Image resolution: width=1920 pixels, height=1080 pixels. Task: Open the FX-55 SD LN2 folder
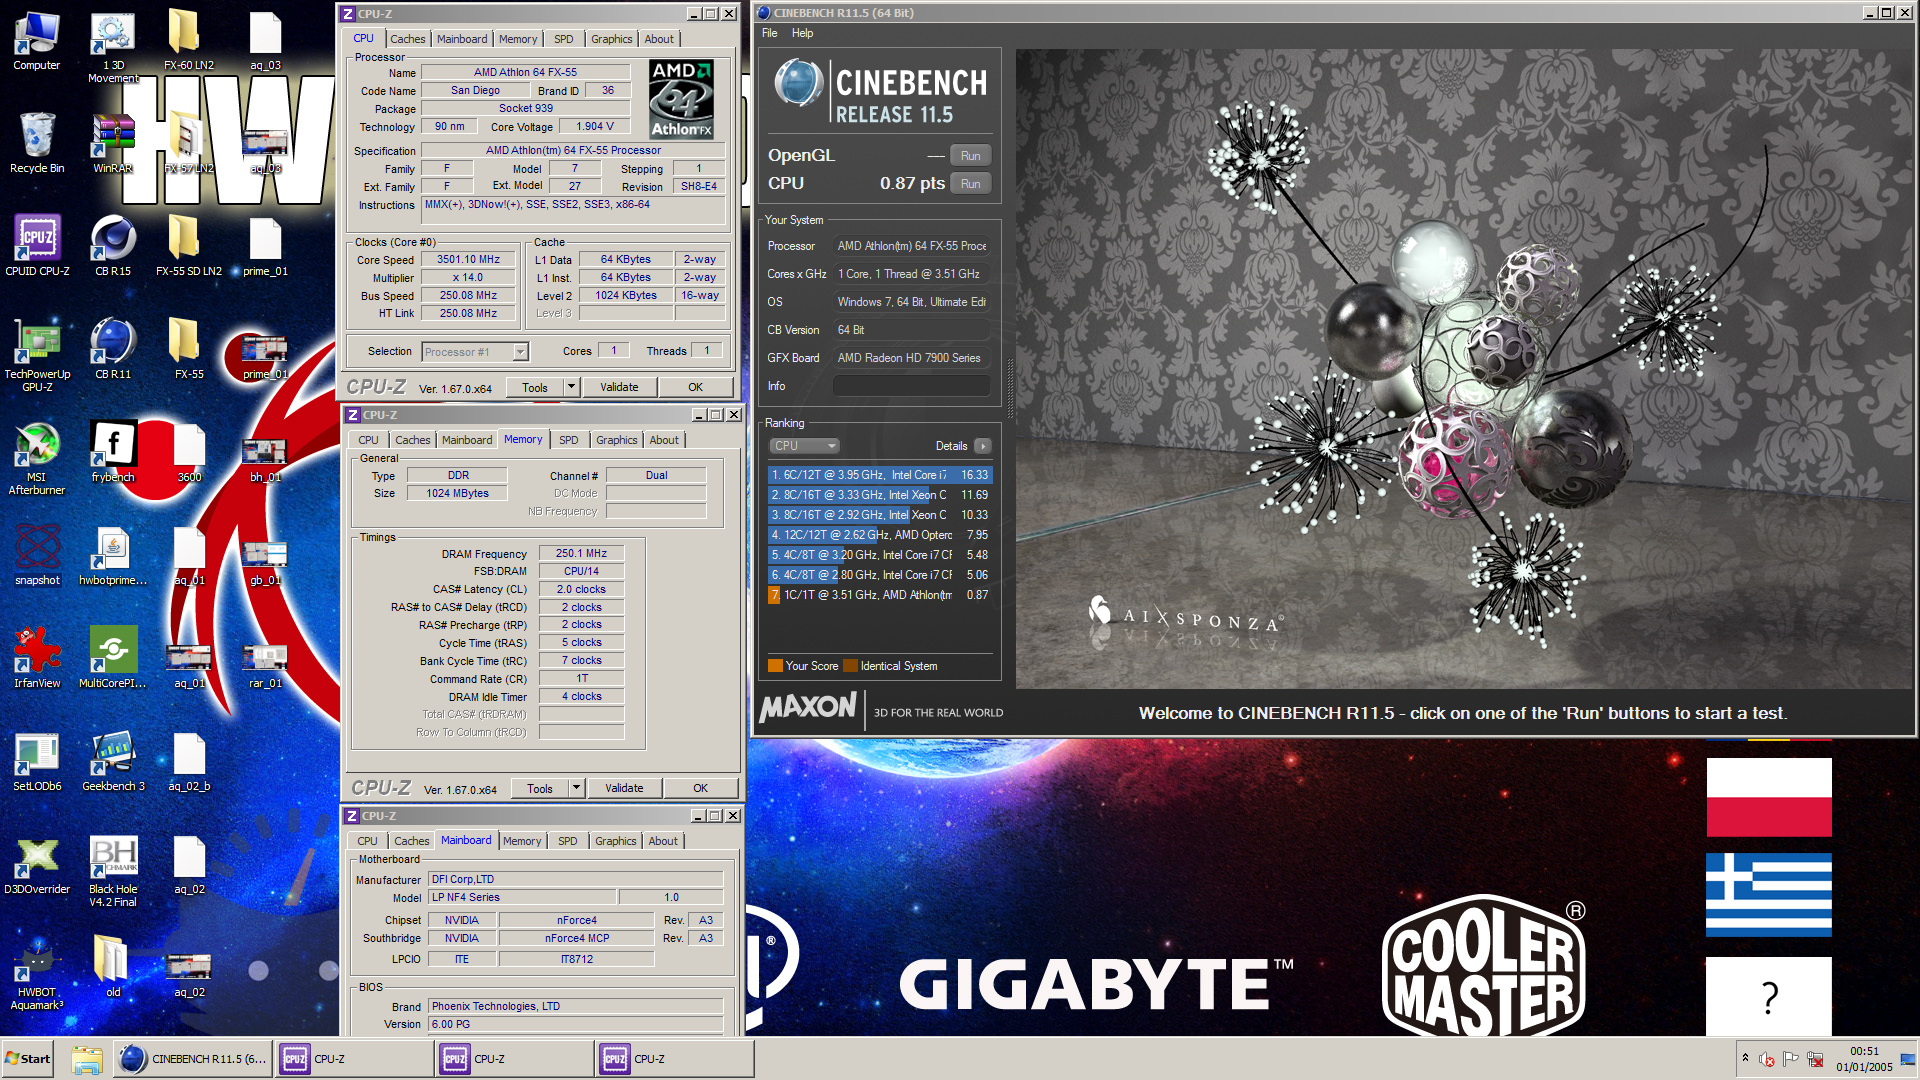(x=189, y=247)
